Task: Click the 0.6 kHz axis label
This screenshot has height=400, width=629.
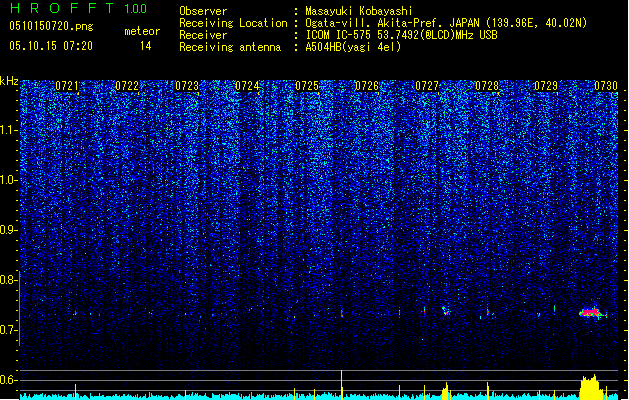Action: 9,380
